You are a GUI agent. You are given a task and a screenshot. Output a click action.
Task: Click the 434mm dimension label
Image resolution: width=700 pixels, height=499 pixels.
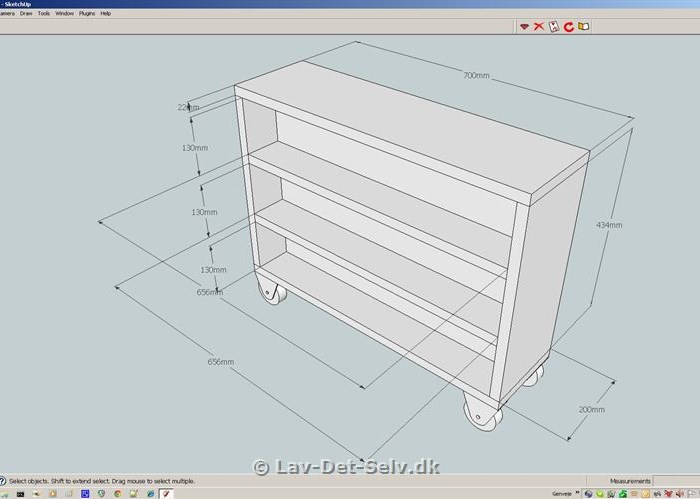click(x=609, y=225)
